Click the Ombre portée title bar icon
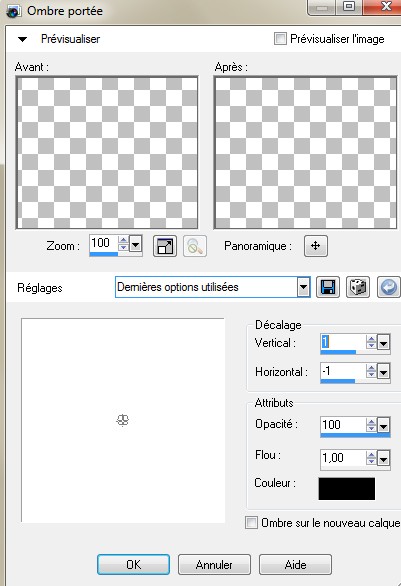This screenshot has width=401, height=586. pyautogui.click(x=13, y=11)
